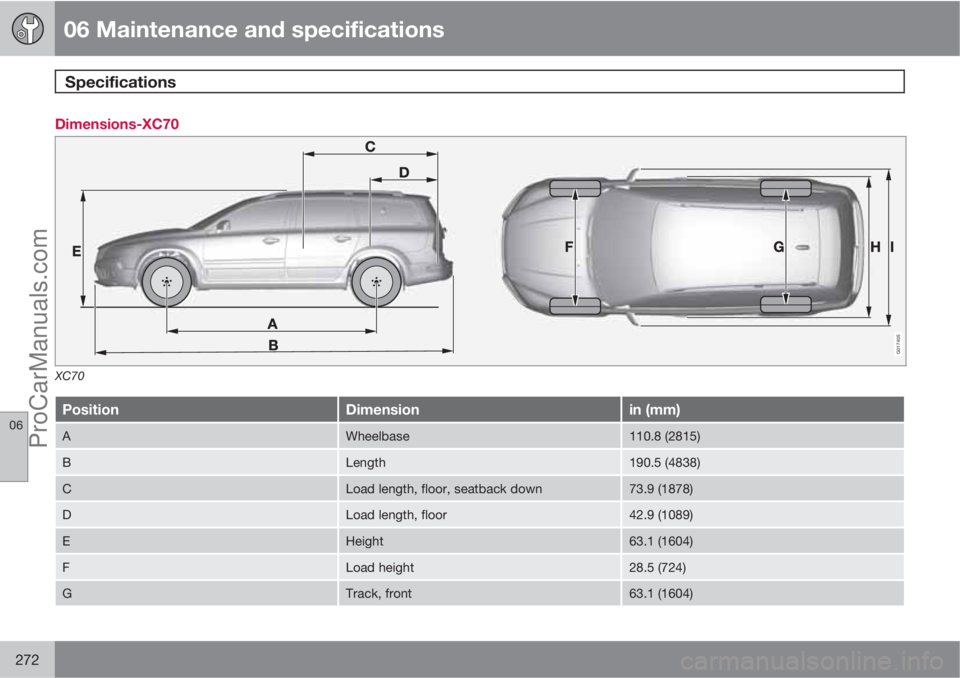This screenshot has height=678, width=960.
Task: Click label 'F' on top-view diagram
Action: coord(569,247)
